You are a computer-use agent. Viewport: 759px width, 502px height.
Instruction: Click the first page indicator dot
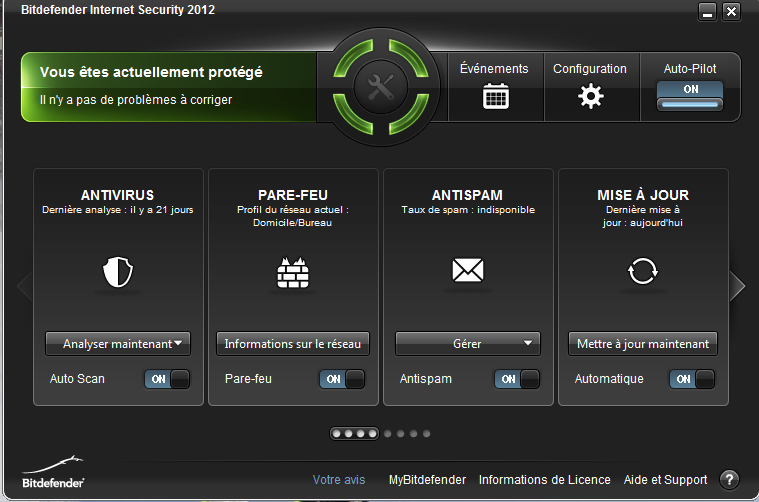337,434
